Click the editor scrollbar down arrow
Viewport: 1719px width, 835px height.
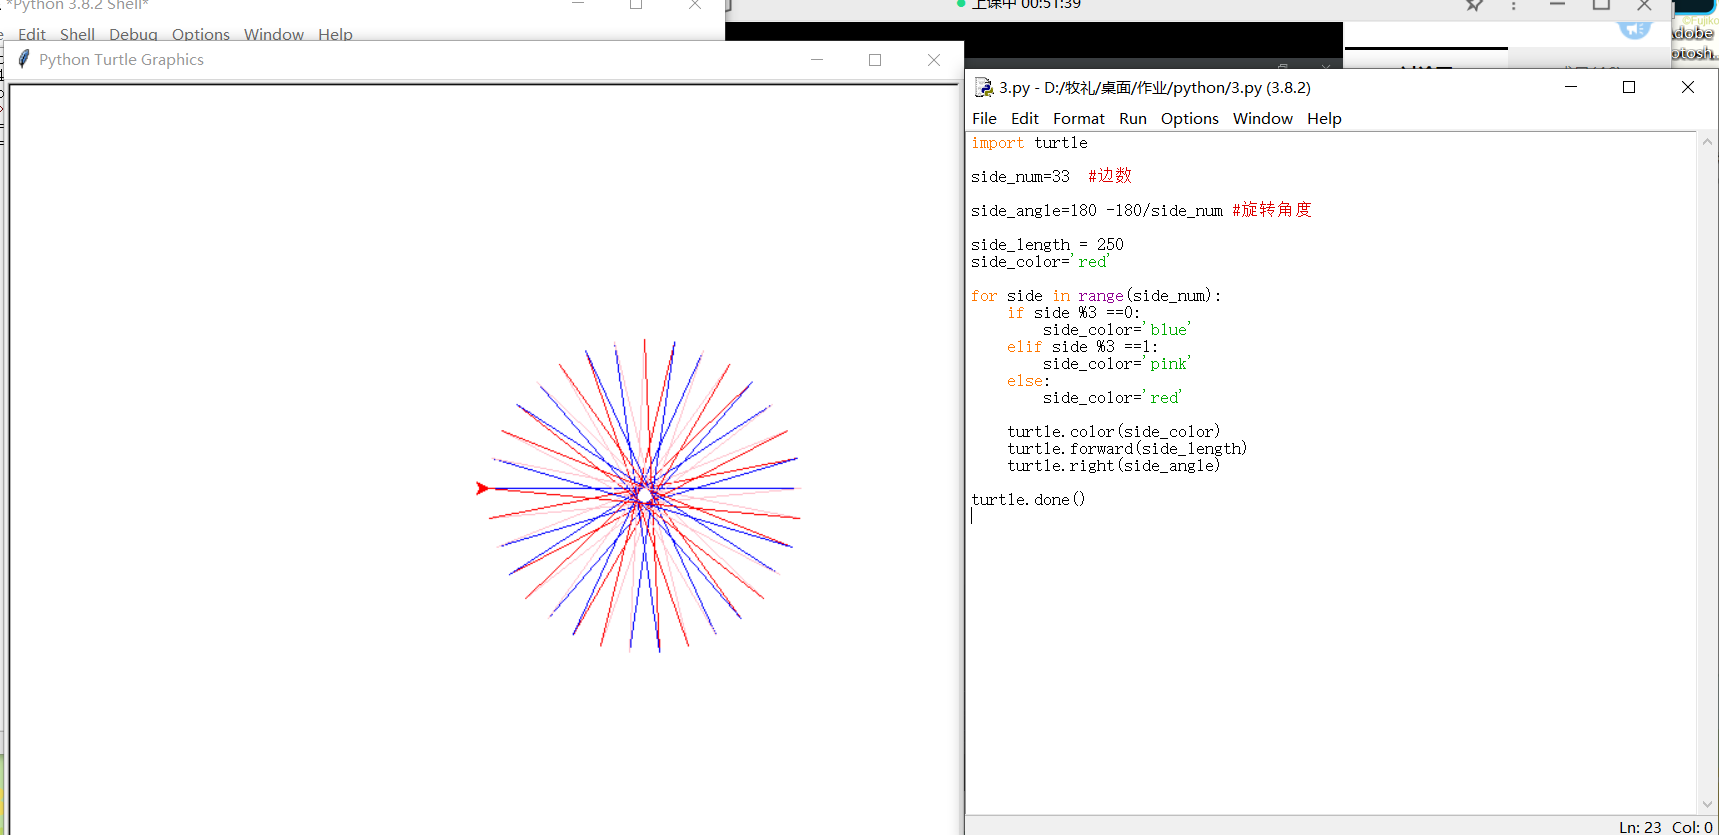point(1707,804)
